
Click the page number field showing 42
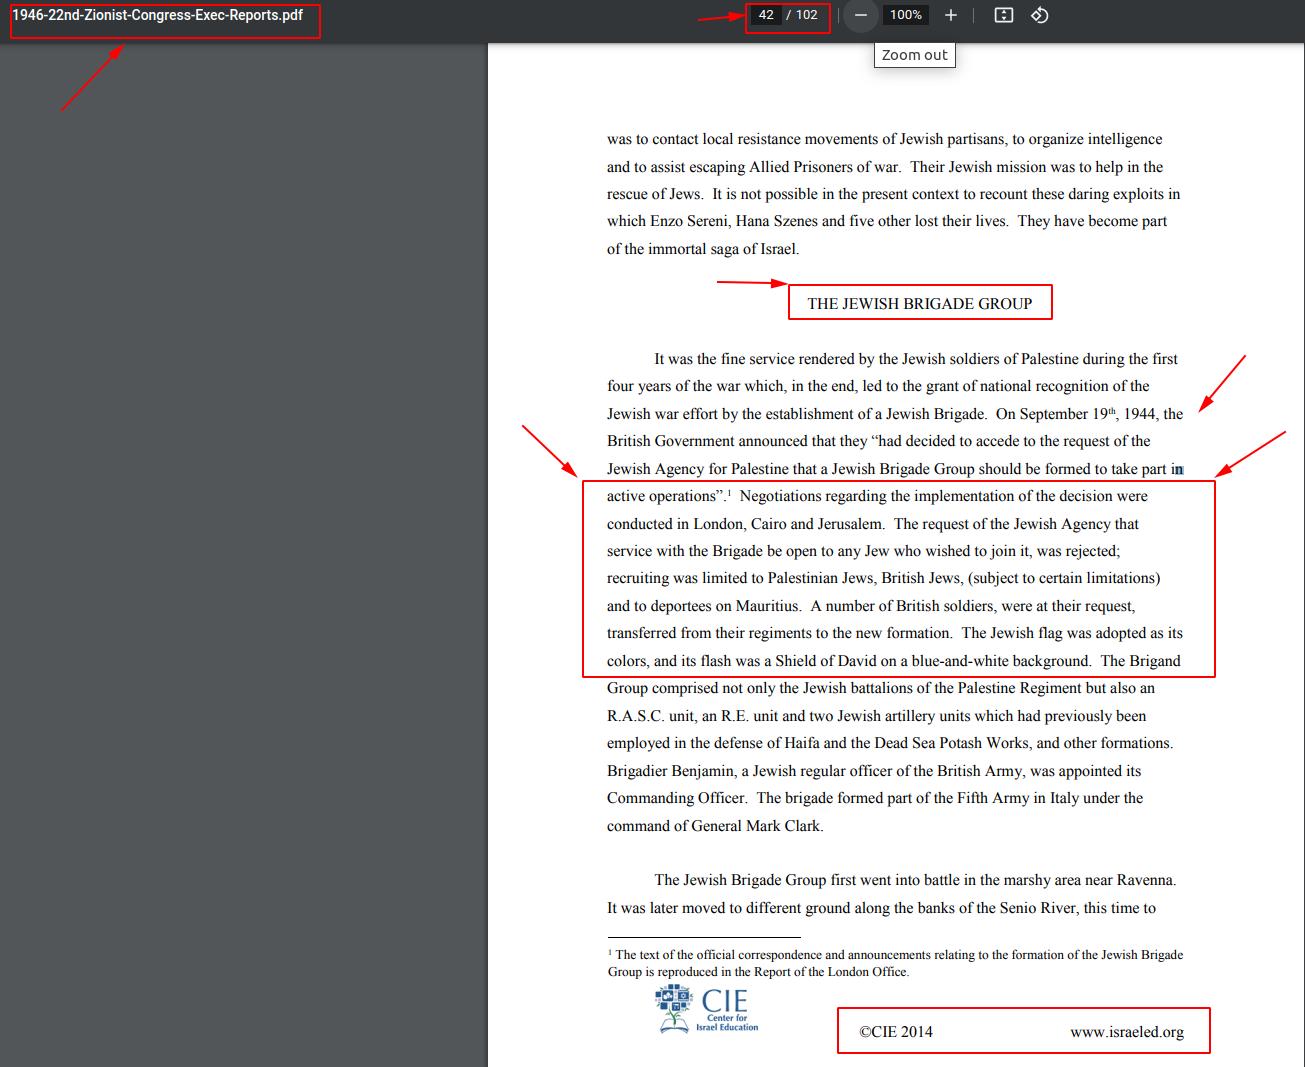pyautogui.click(x=766, y=15)
